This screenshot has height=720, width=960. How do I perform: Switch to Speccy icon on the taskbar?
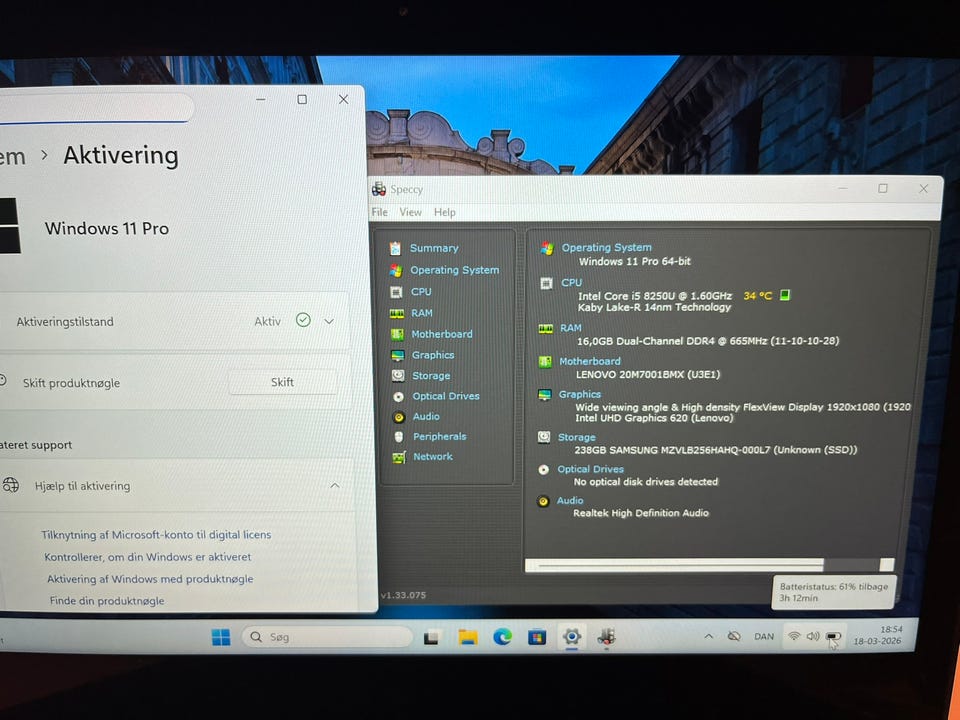click(x=606, y=637)
